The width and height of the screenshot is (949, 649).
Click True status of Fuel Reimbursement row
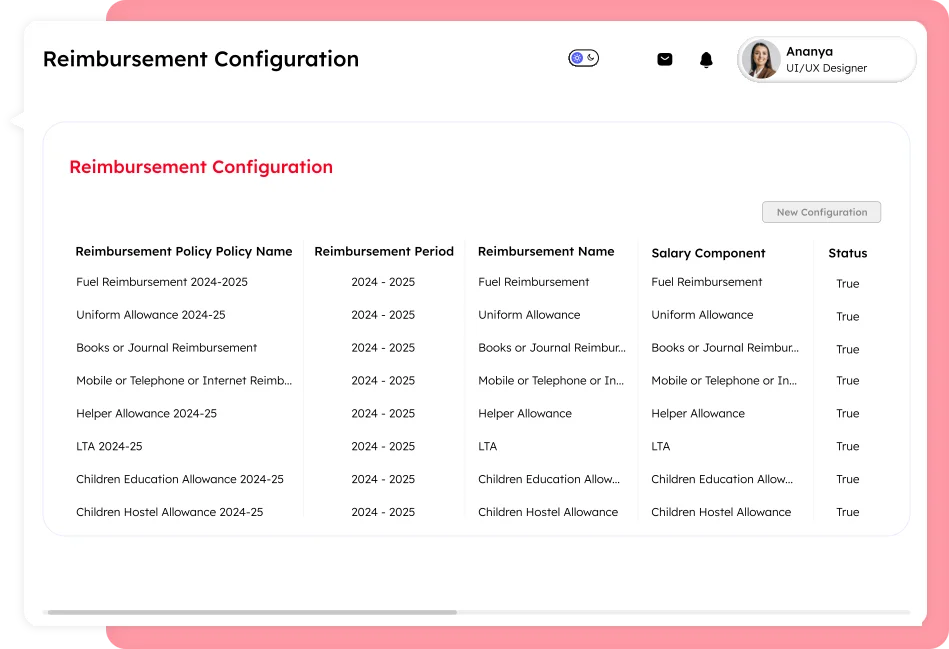pyautogui.click(x=847, y=284)
